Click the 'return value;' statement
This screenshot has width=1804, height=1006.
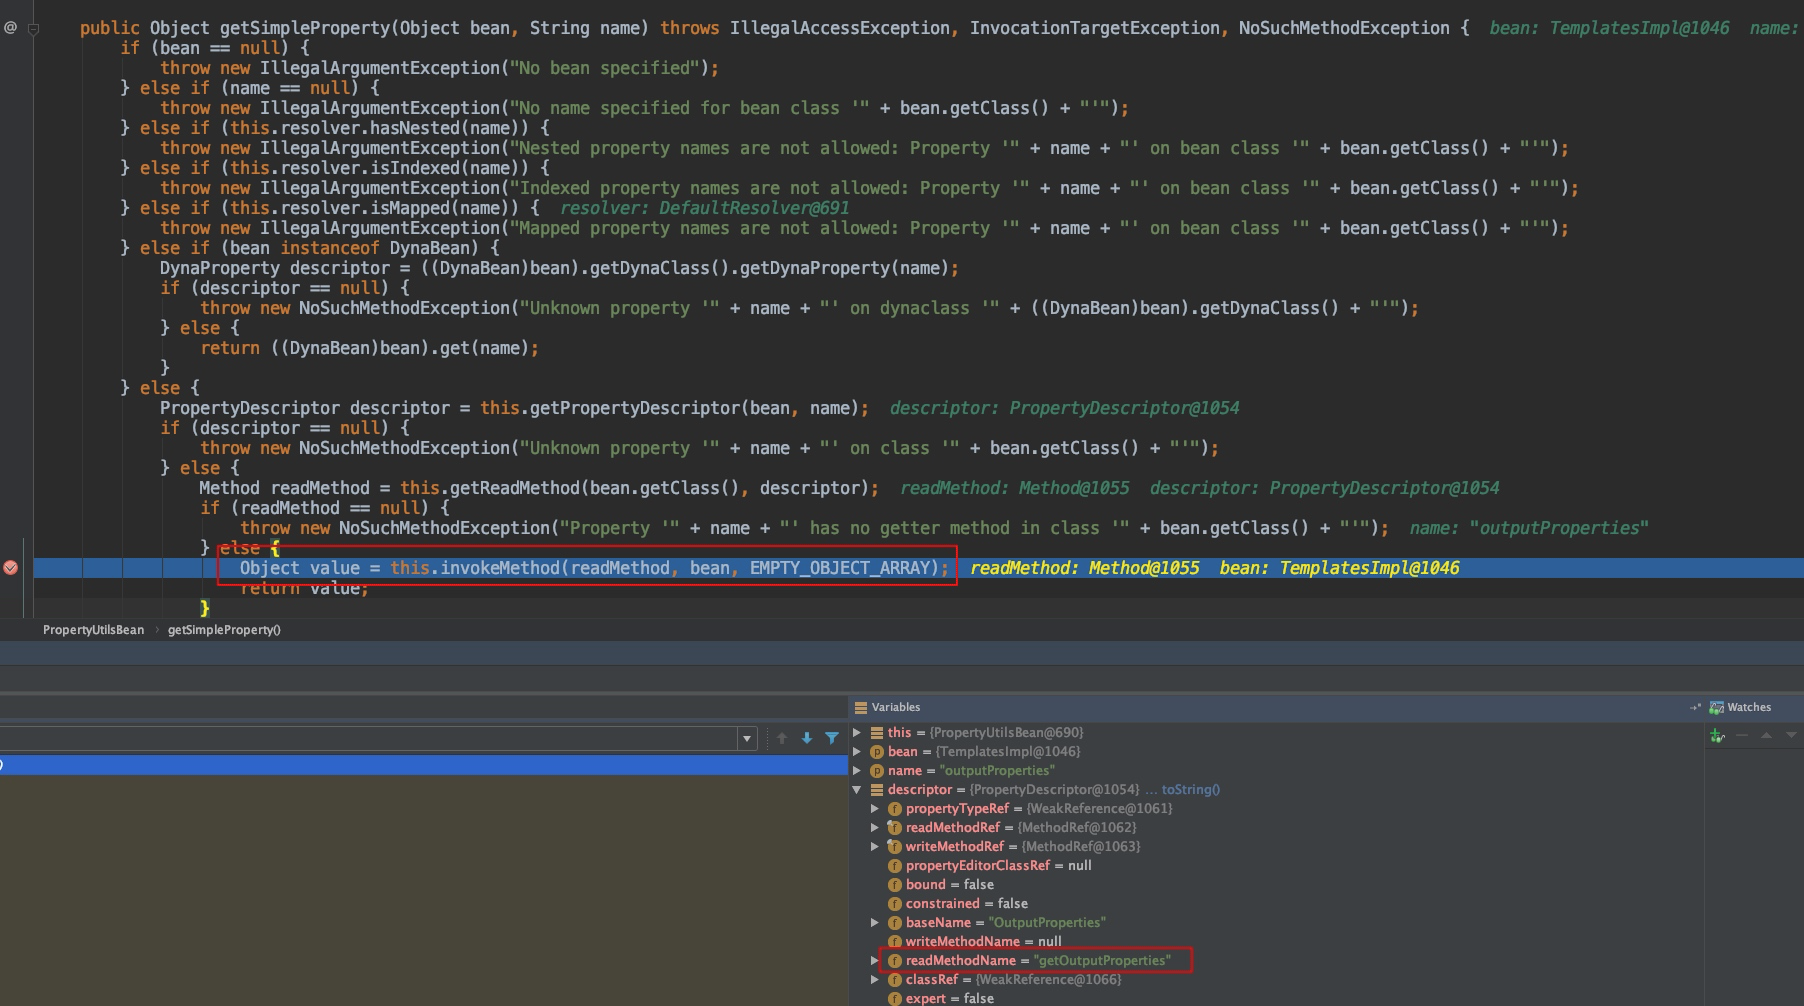pos(304,589)
